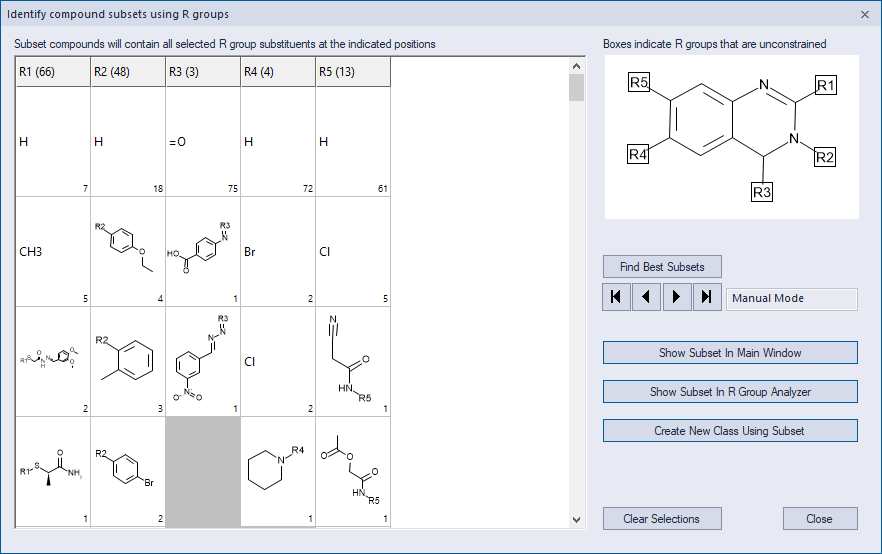The height and width of the screenshot is (554, 882).
Task: Select the R5 (13) column header
Action: [x=353, y=72]
